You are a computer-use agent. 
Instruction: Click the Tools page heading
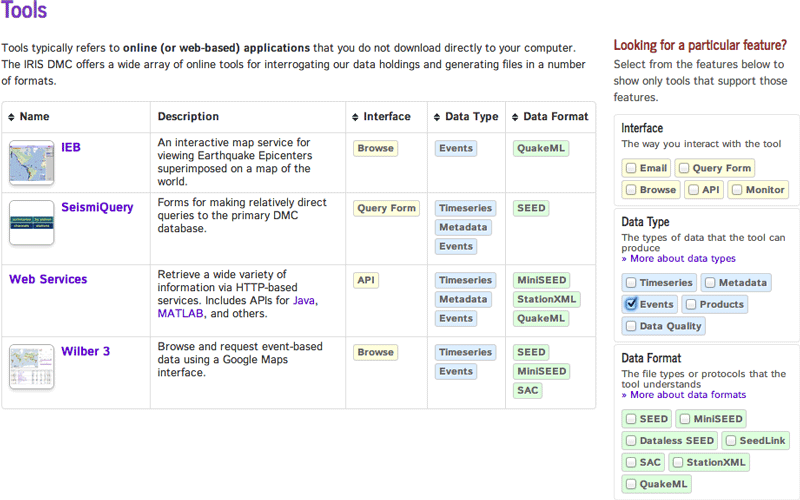[23, 10]
